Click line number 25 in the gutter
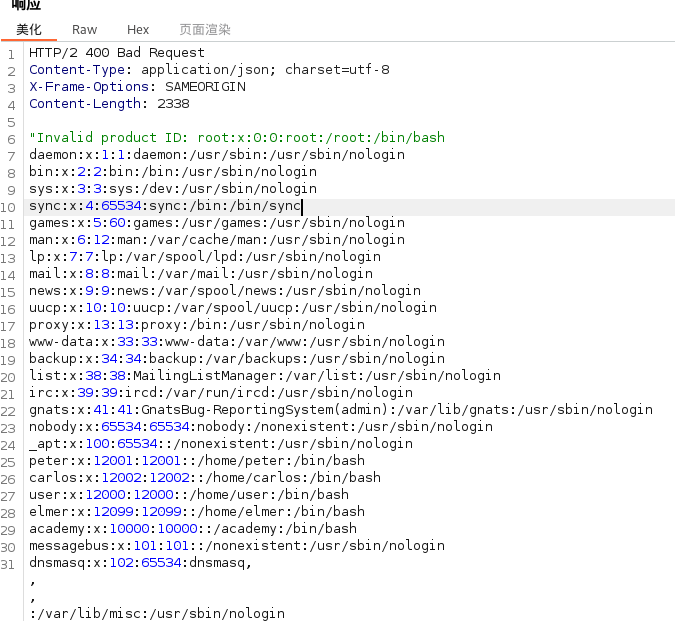675x621 pixels. pyautogui.click(x=8, y=462)
